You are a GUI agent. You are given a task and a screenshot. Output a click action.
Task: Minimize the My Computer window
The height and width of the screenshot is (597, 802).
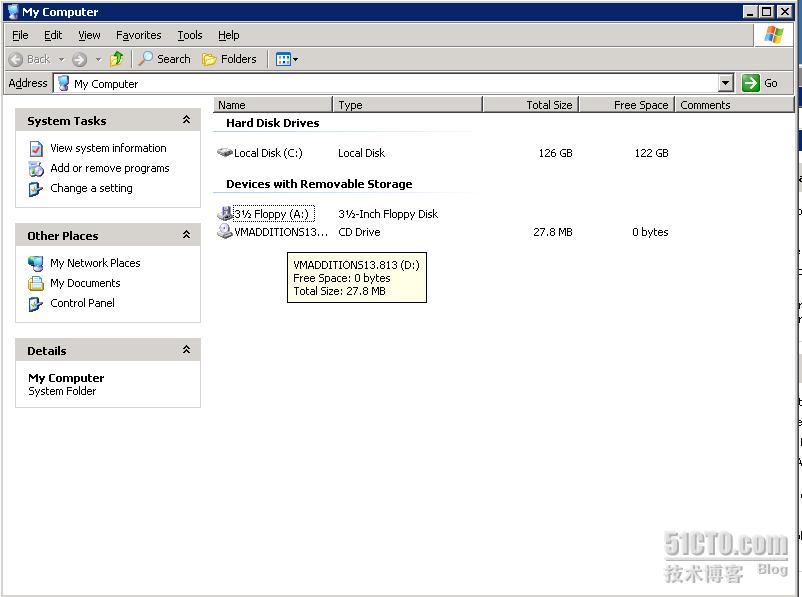pos(749,12)
